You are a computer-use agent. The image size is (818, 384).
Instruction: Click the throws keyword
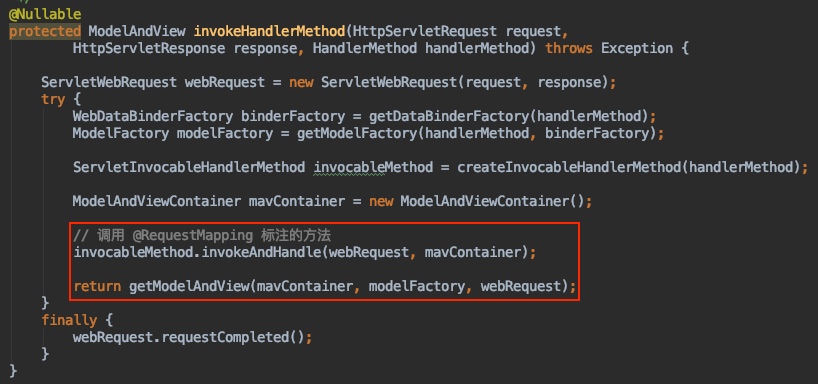pos(569,49)
